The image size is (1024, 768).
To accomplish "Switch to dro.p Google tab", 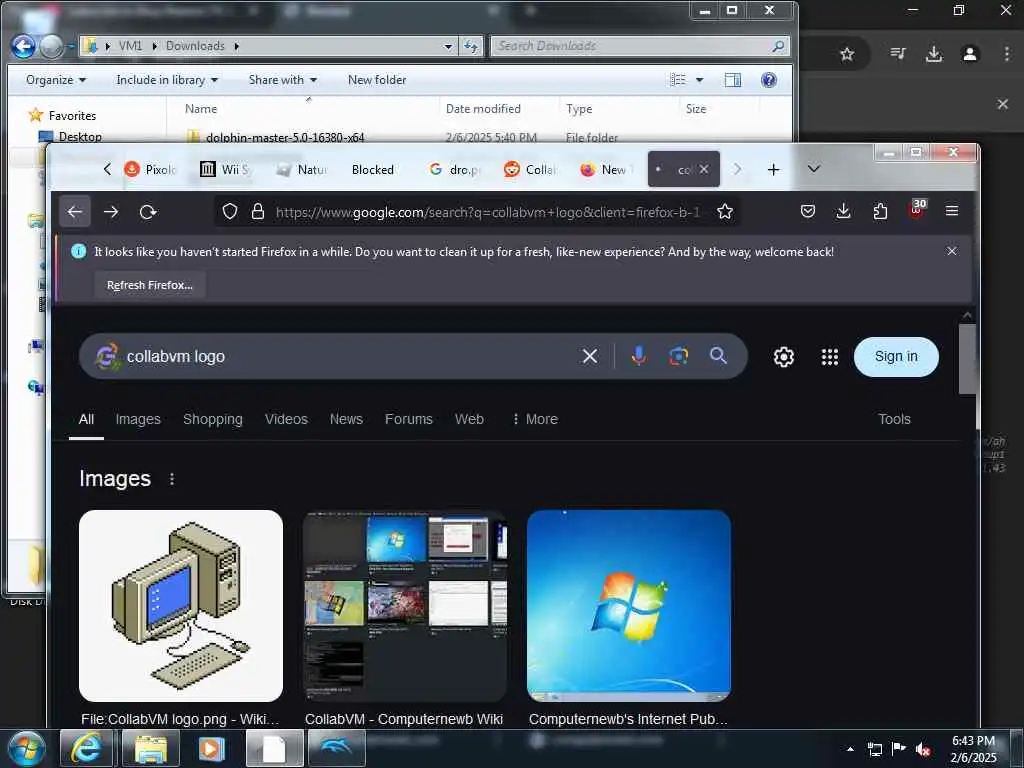I will click(x=455, y=170).
